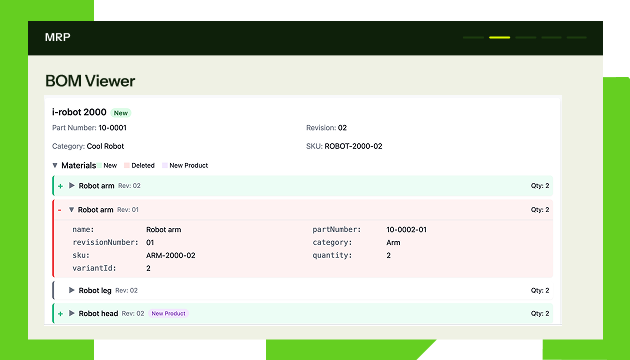
Task: Collapse Robot arm Rev: 01 row
Action: point(72,209)
